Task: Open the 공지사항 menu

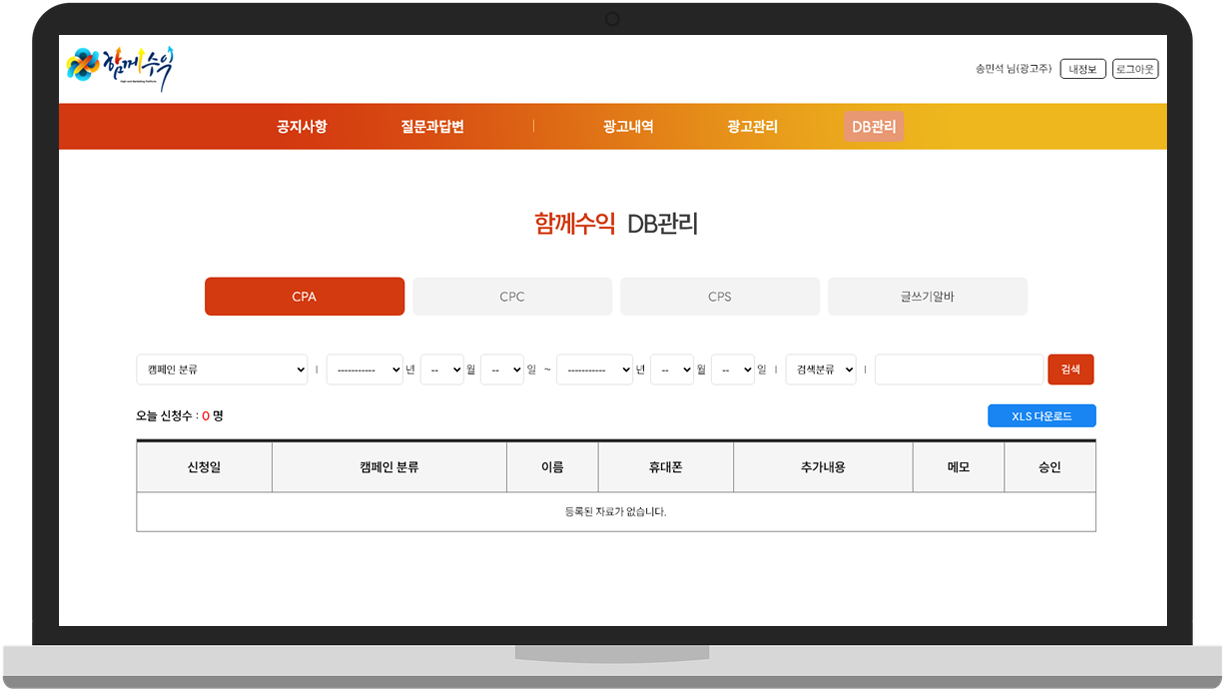Action: [302, 127]
